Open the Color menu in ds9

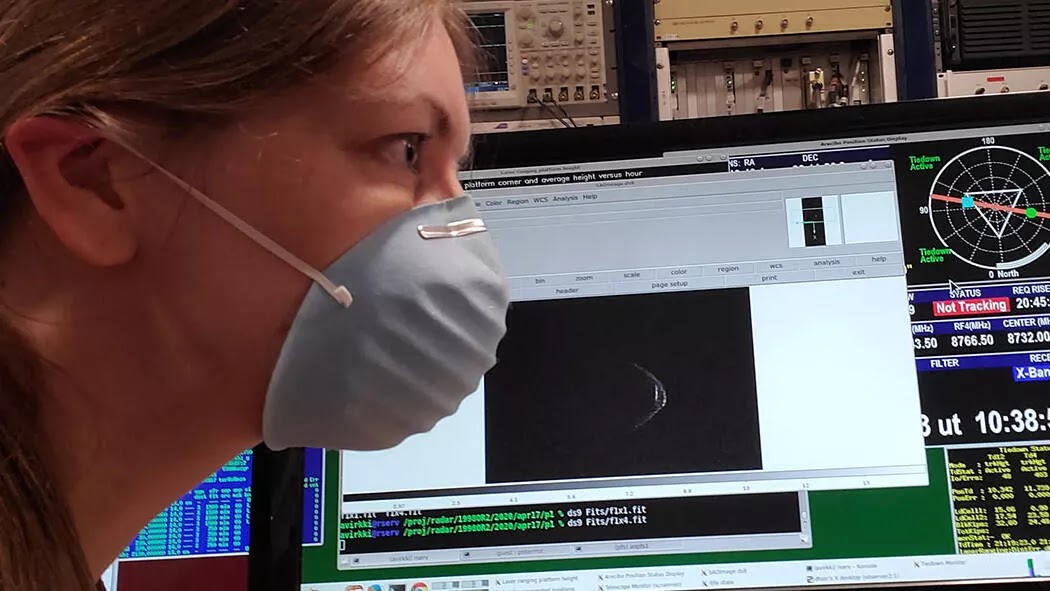click(x=494, y=203)
